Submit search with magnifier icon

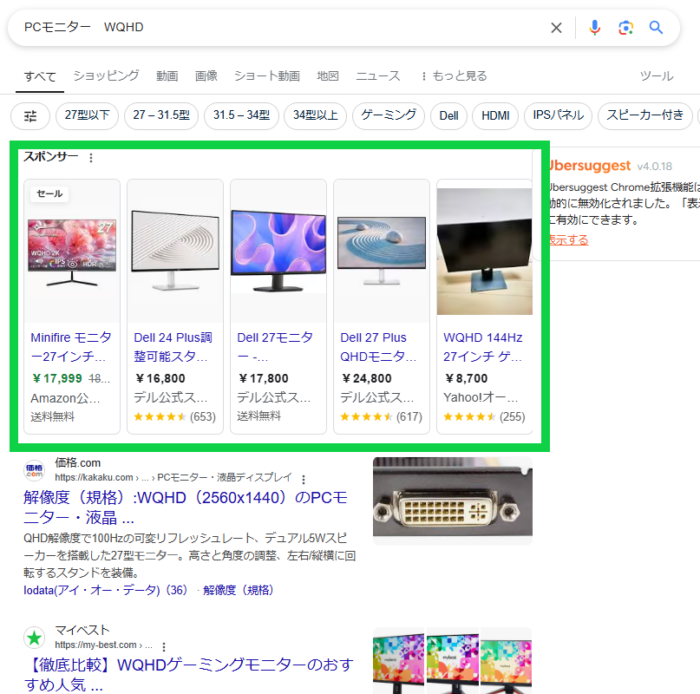[x=655, y=28]
